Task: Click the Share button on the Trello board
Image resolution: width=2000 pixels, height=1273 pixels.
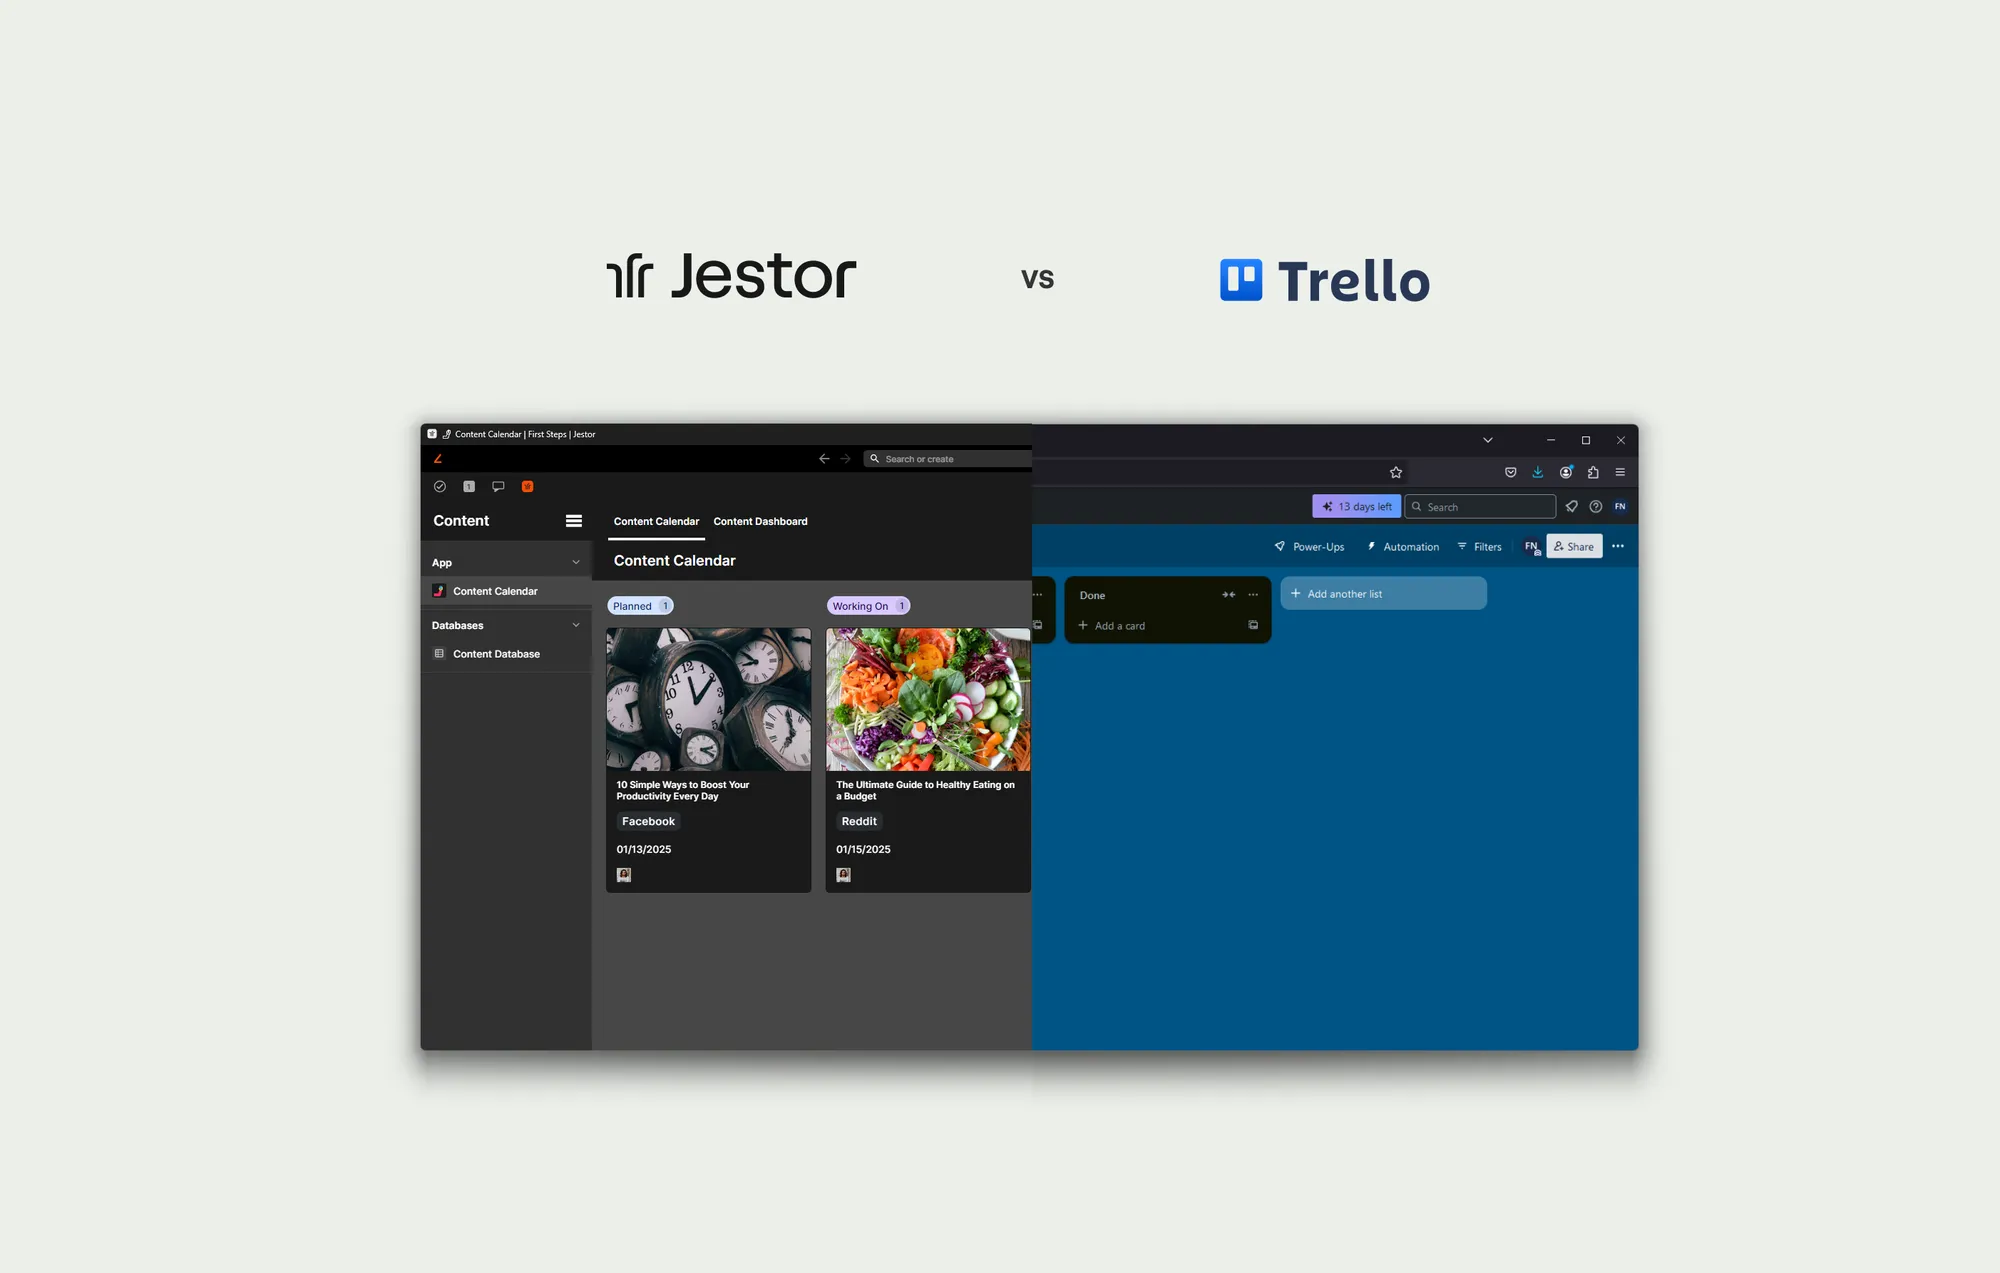Action: [x=1574, y=546]
